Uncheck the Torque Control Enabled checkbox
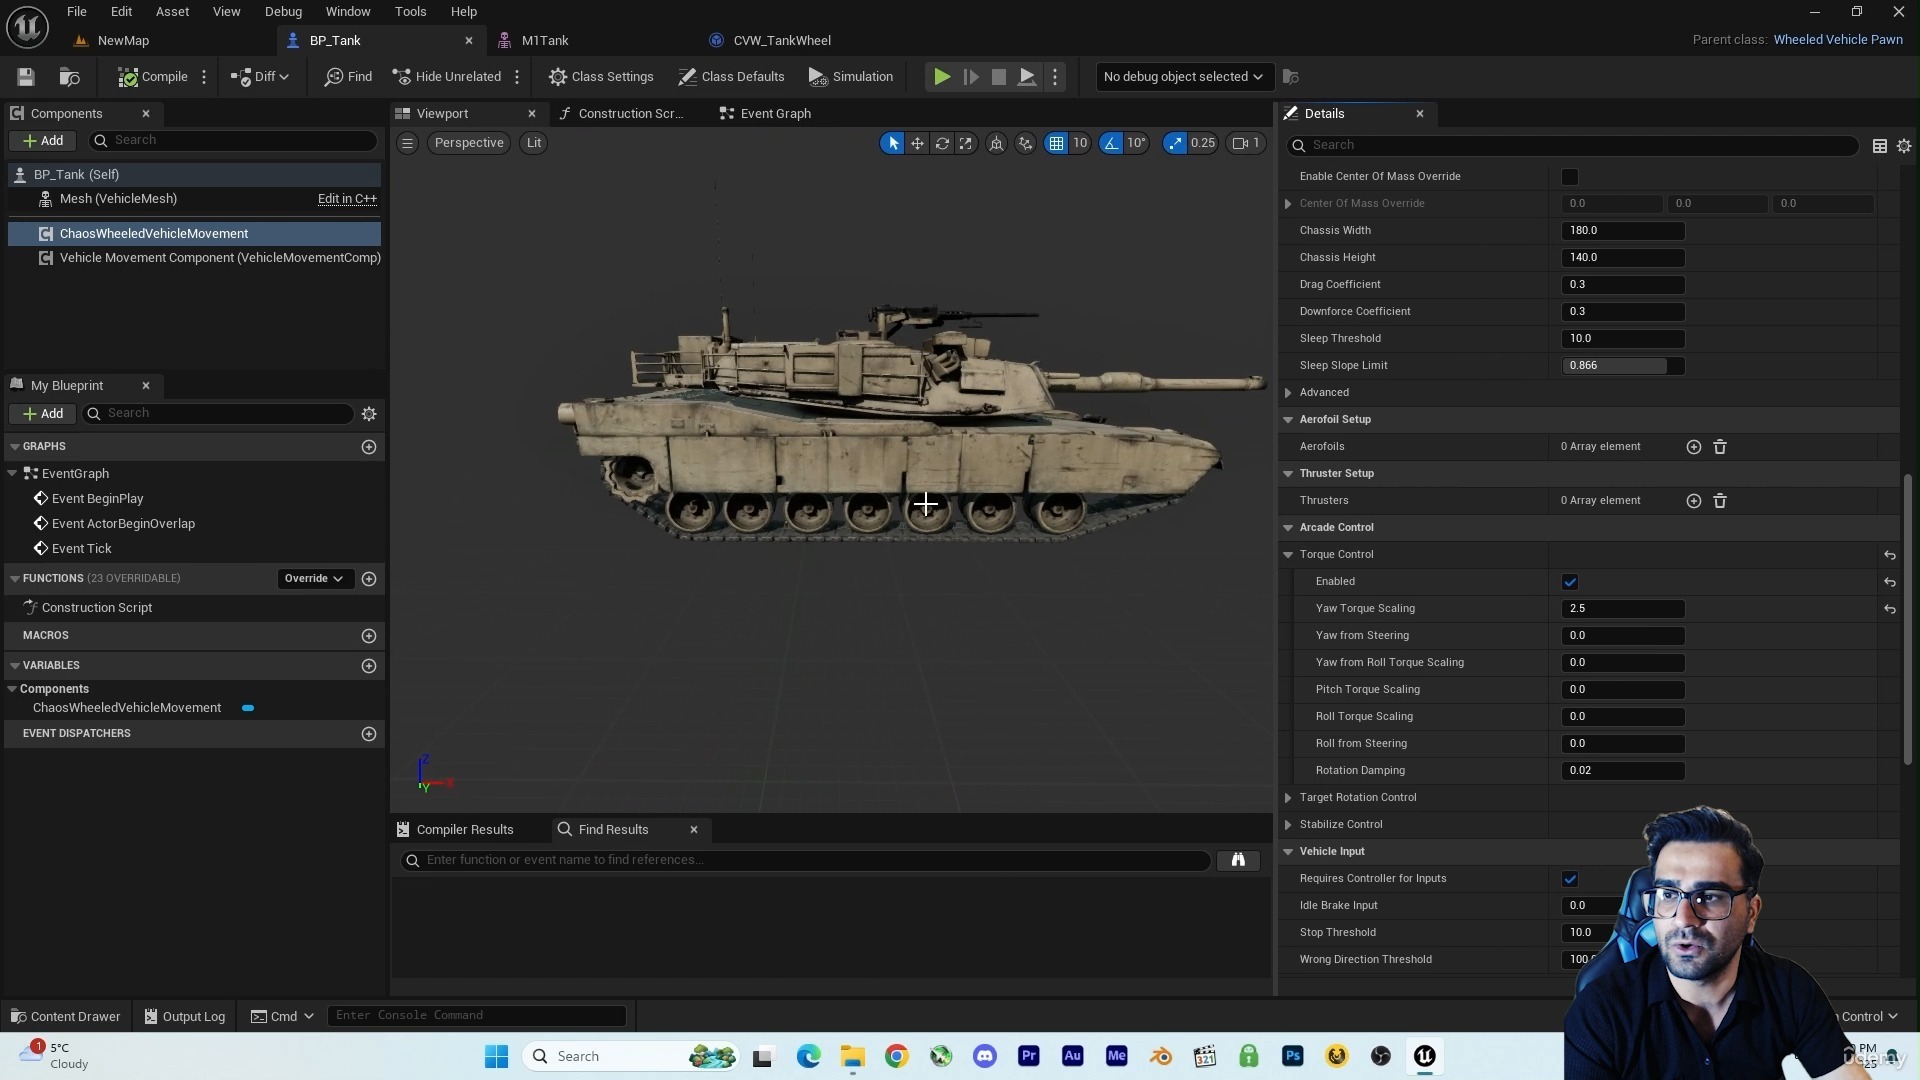The image size is (1920, 1080). point(1570,582)
